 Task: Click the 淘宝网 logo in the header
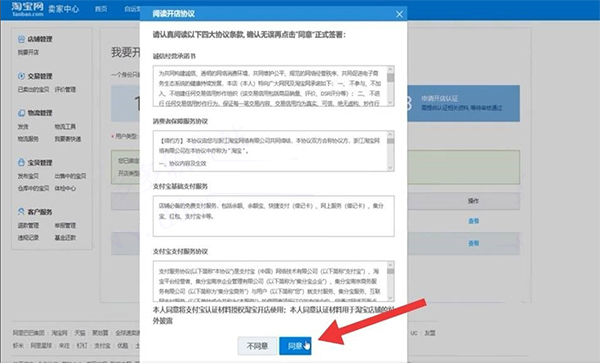point(28,9)
